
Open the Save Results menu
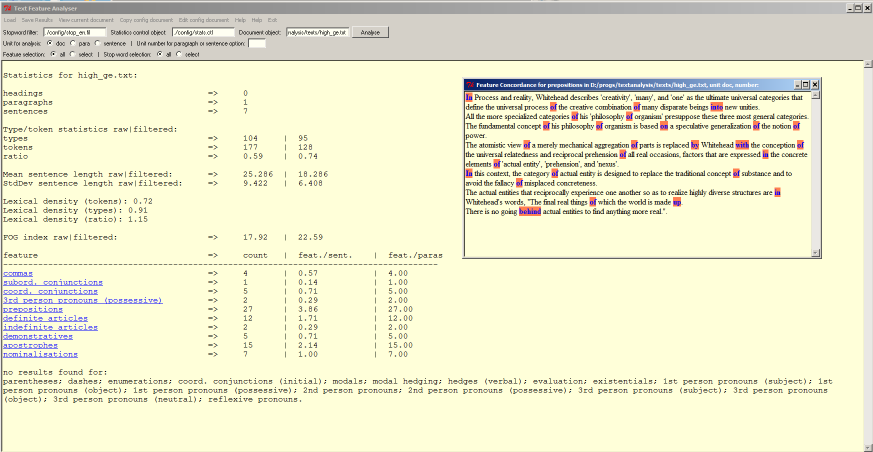[x=36, y=20]
